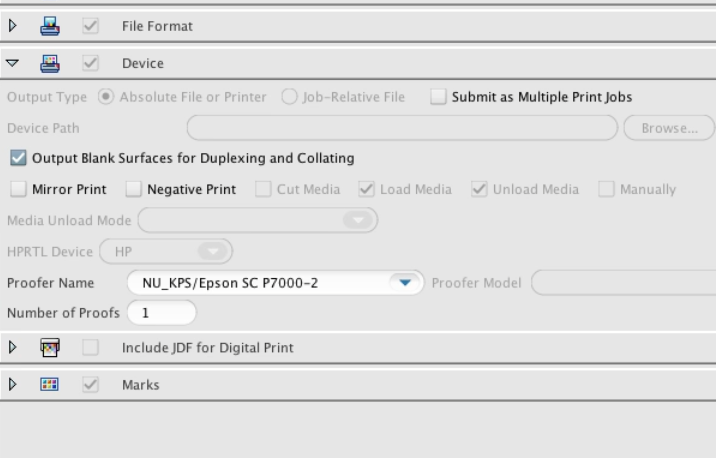Toggle the Cut Media checkbox

263,189
